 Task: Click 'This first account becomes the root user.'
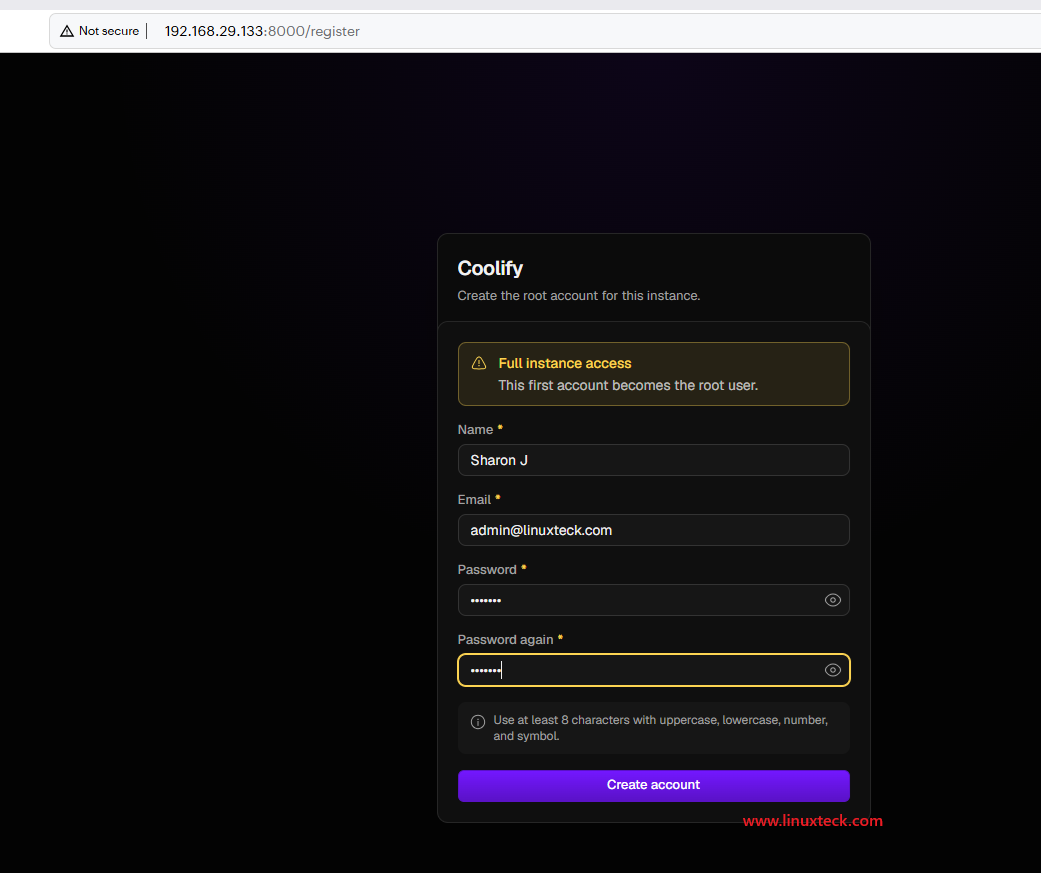[x=627, y=385]
